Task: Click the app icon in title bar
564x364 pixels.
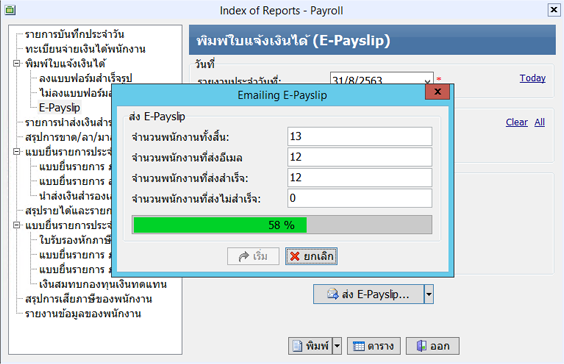Action: pos(10,10)
